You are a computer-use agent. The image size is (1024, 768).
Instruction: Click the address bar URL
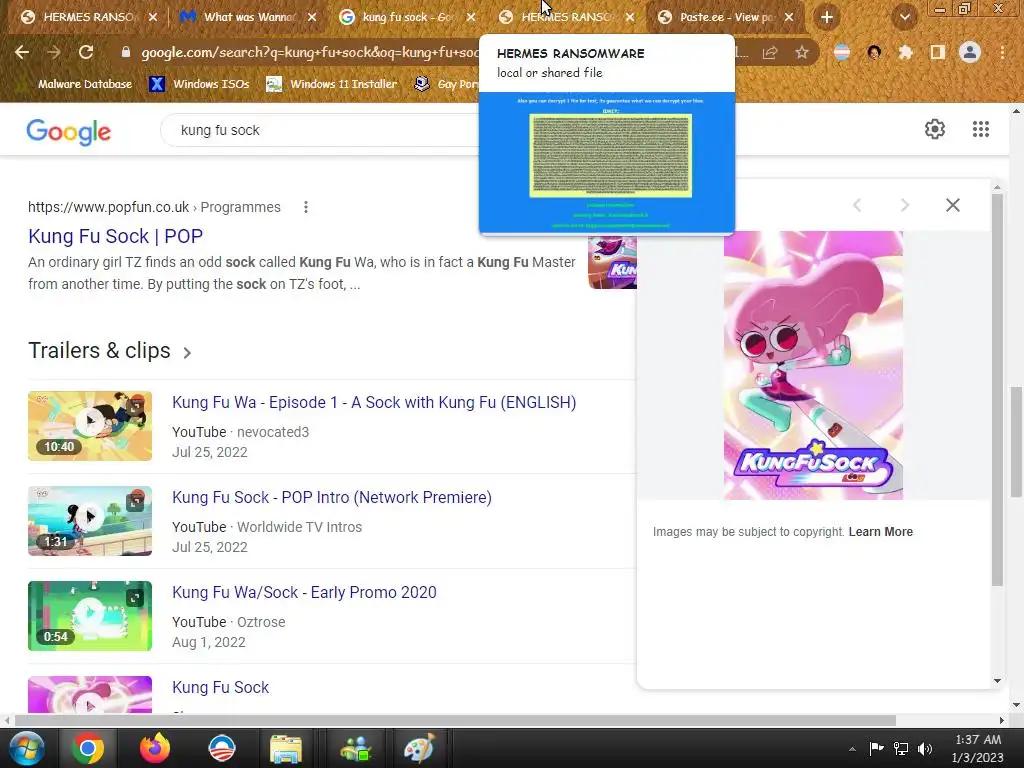[310, 52]
